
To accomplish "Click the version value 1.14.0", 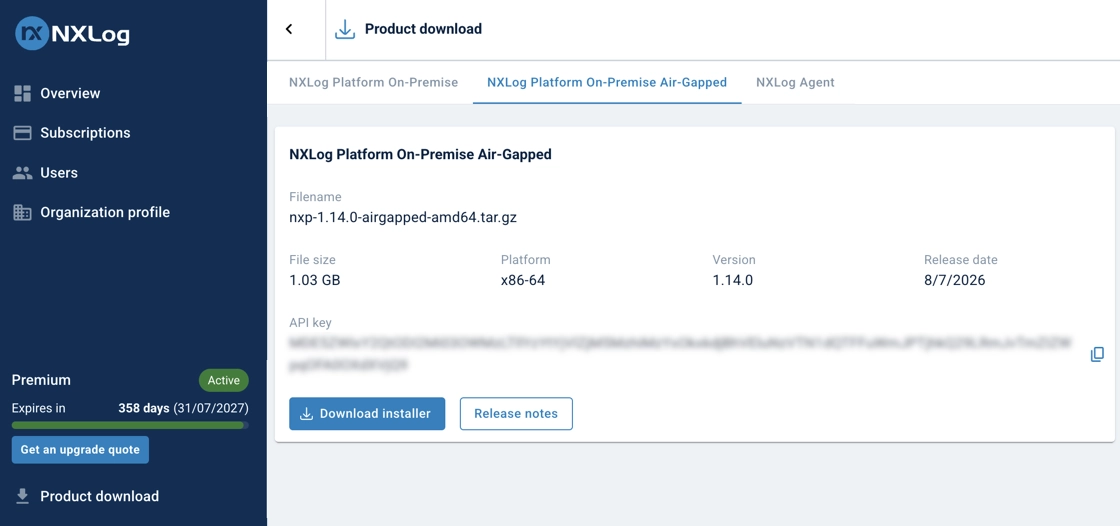I will 732,280.
